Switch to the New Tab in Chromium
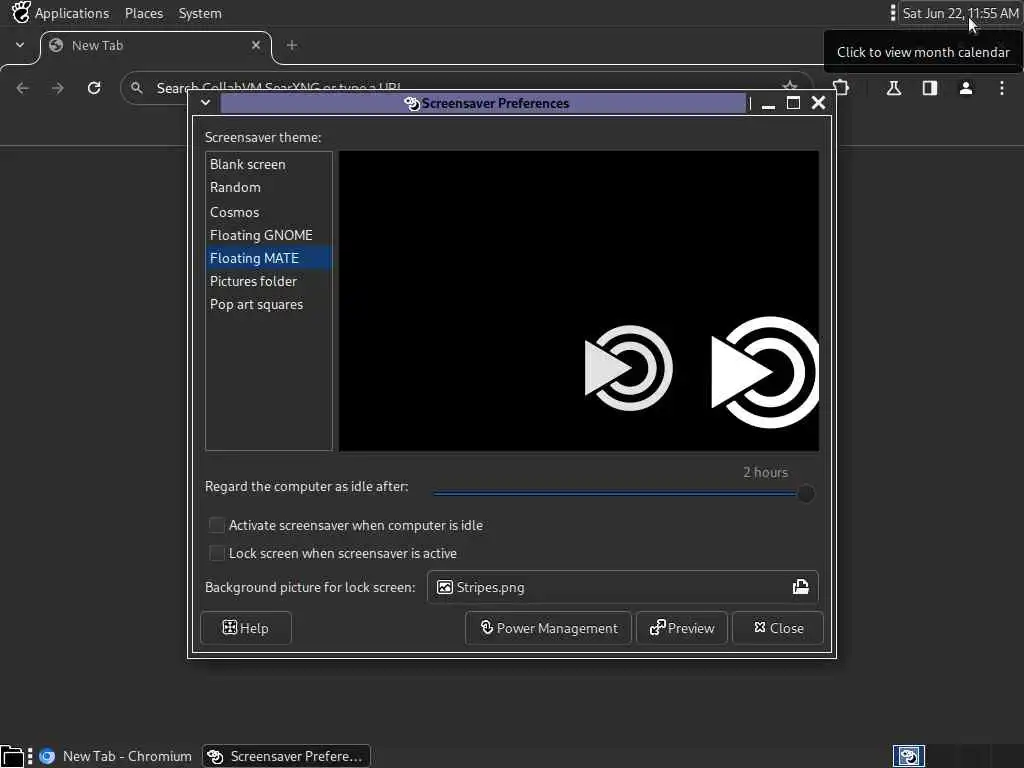The image size is (1024, 768). tap(156, 46)
